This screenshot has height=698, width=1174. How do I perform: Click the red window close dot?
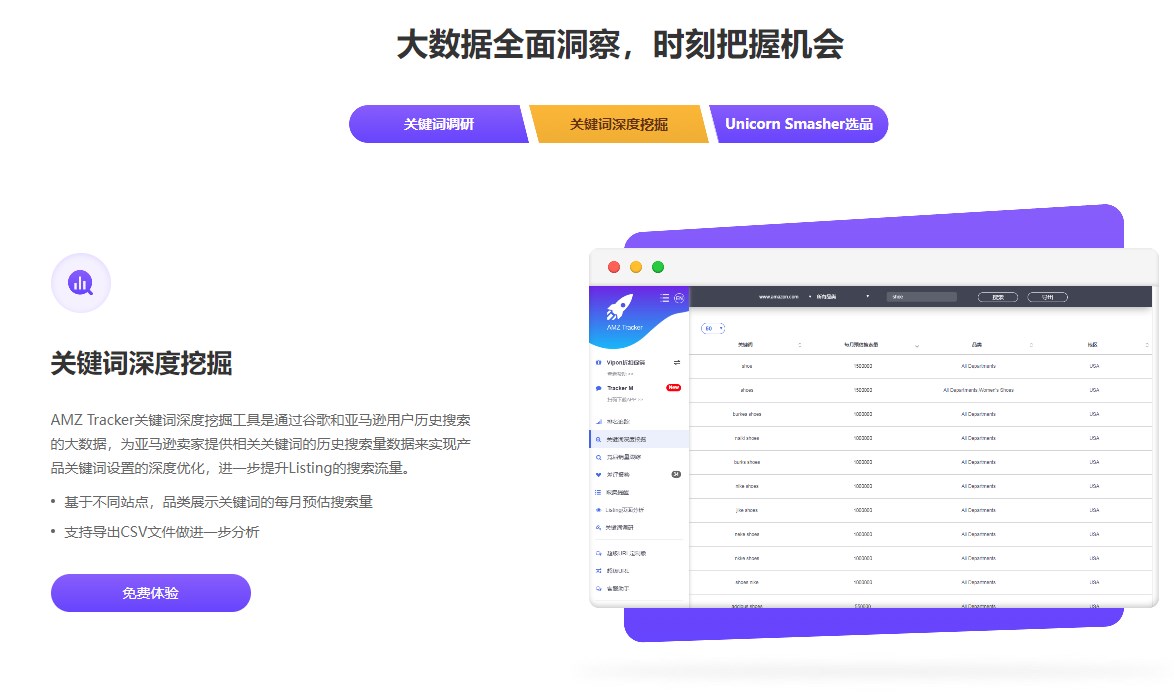point(614,267)
